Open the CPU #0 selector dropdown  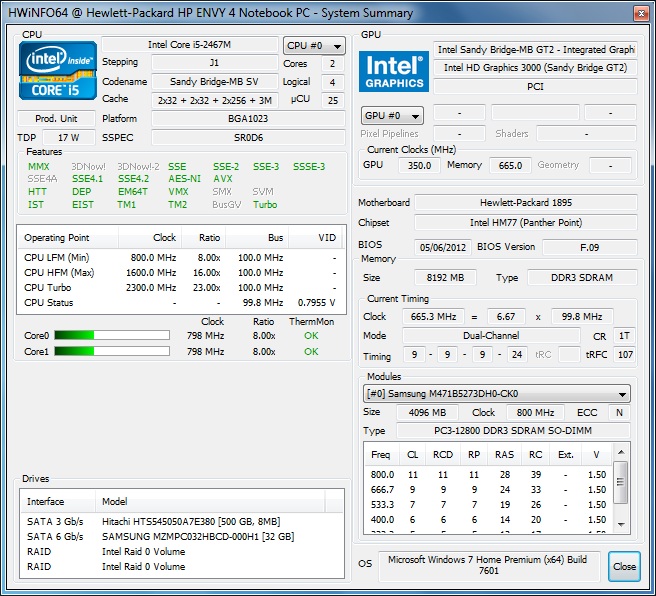314,46
